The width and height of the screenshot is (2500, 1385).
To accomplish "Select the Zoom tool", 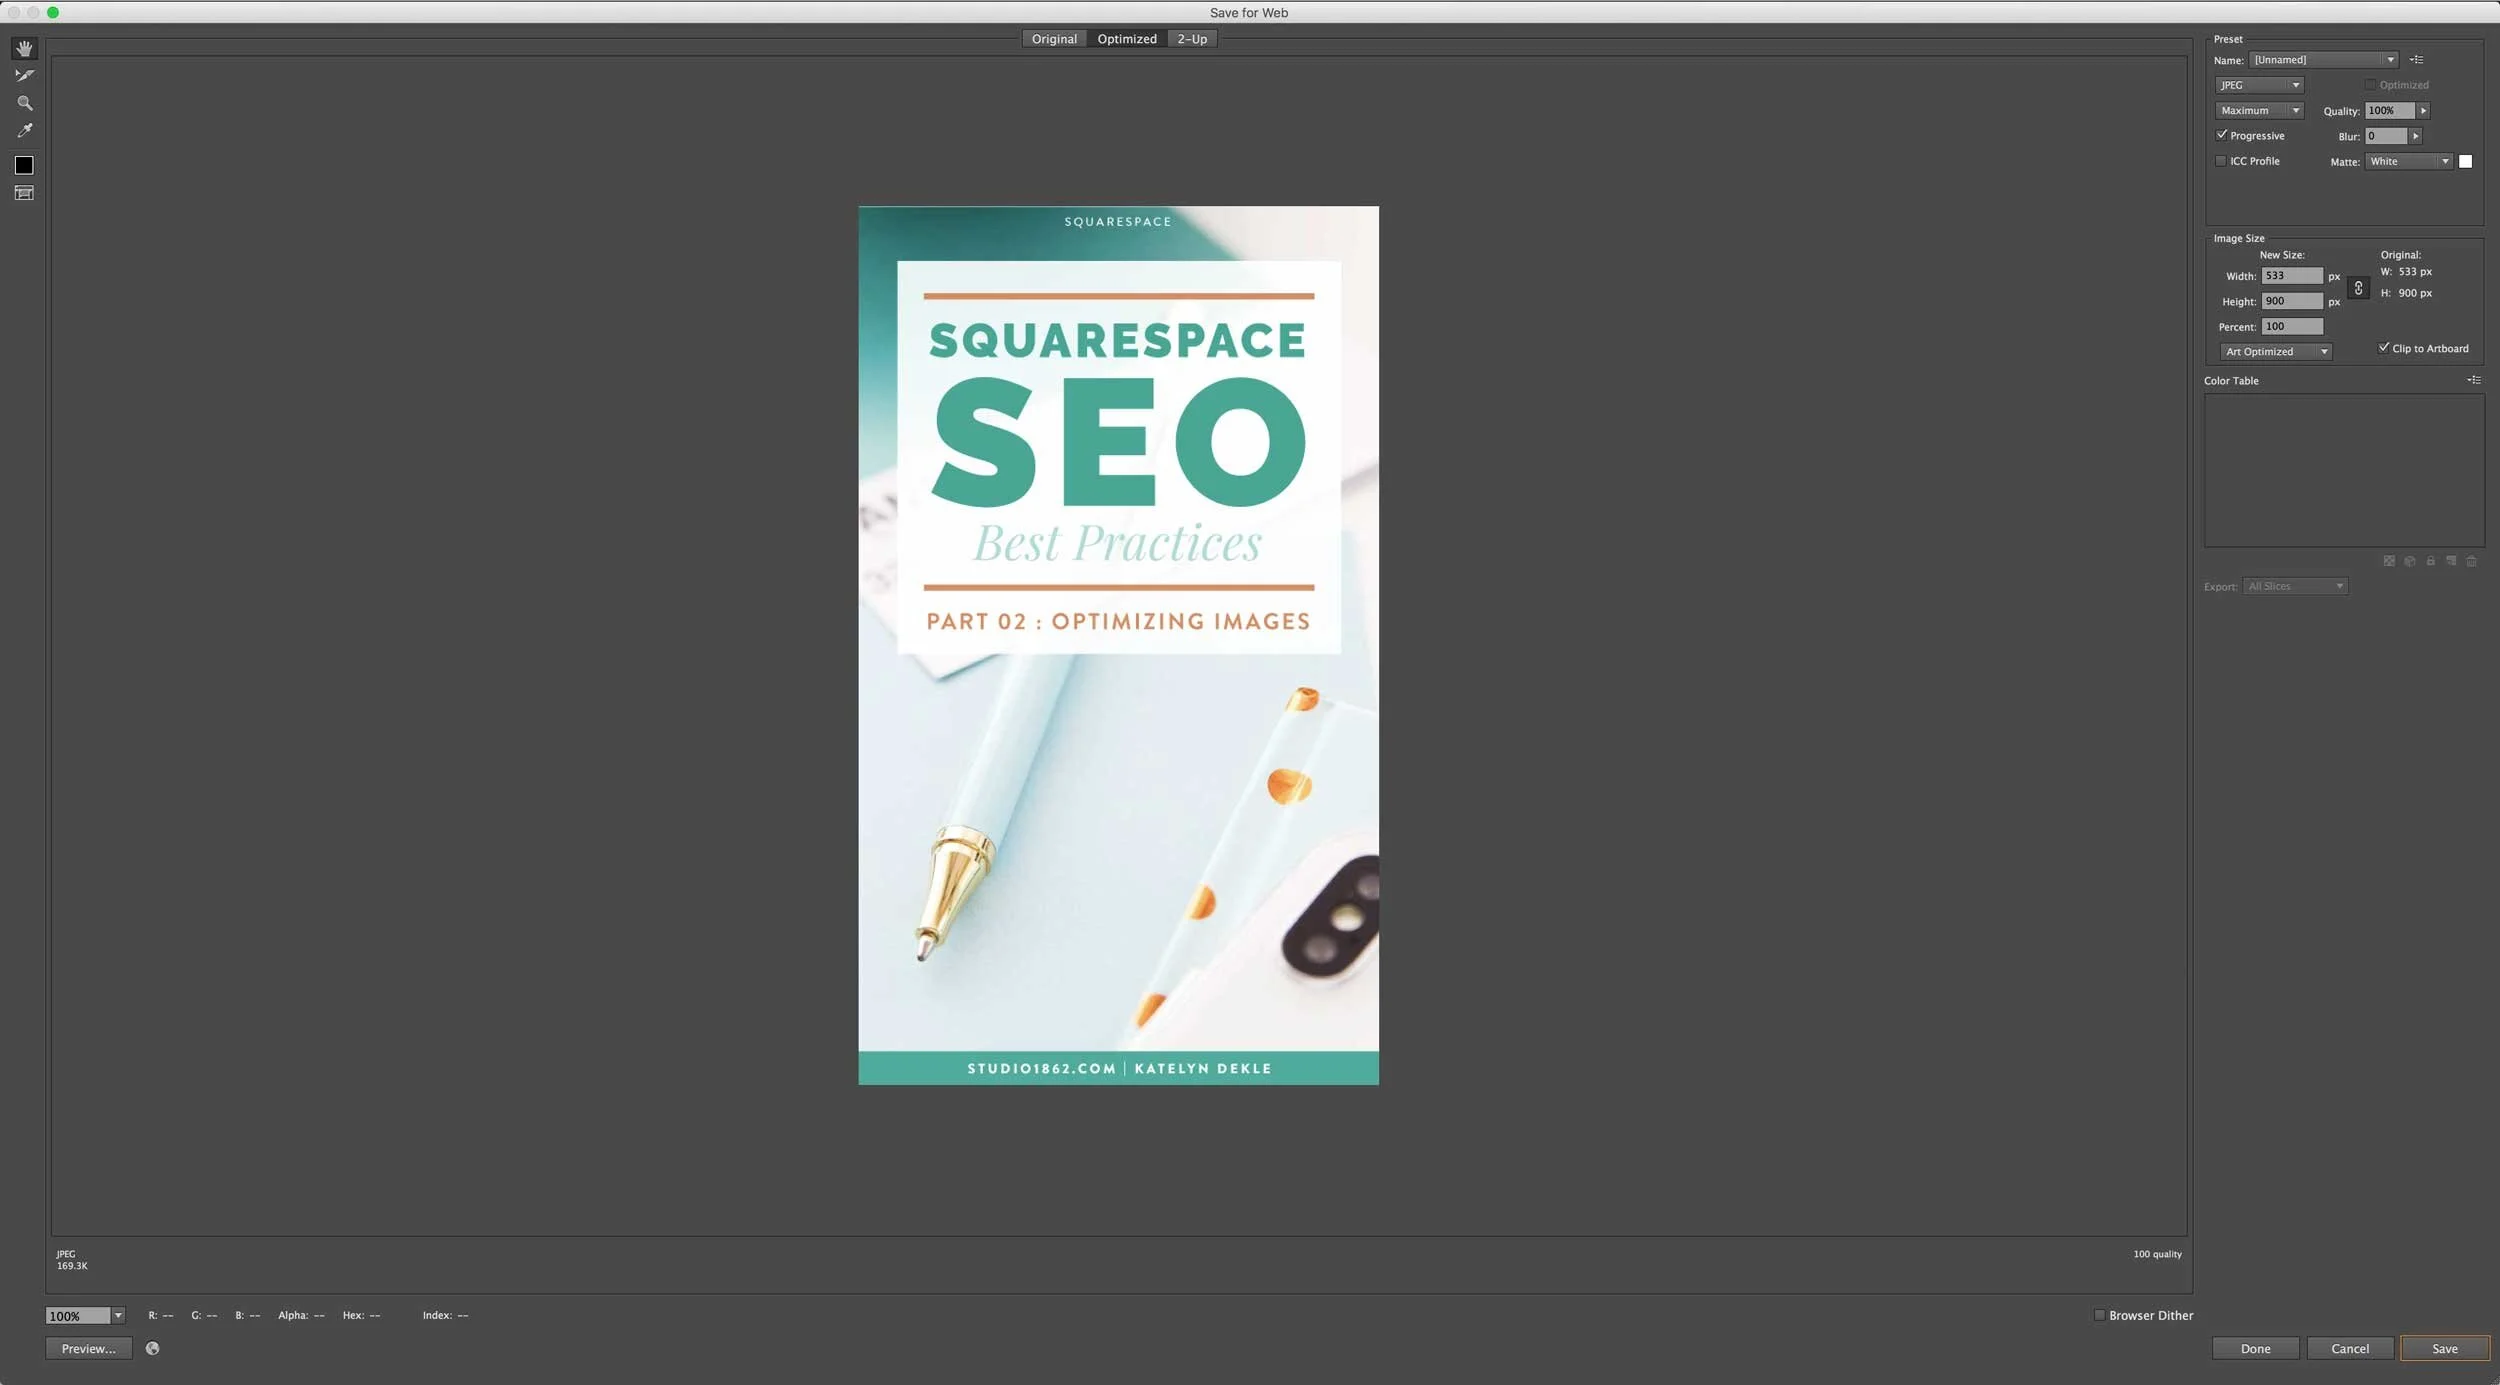I will pos(24,103).
